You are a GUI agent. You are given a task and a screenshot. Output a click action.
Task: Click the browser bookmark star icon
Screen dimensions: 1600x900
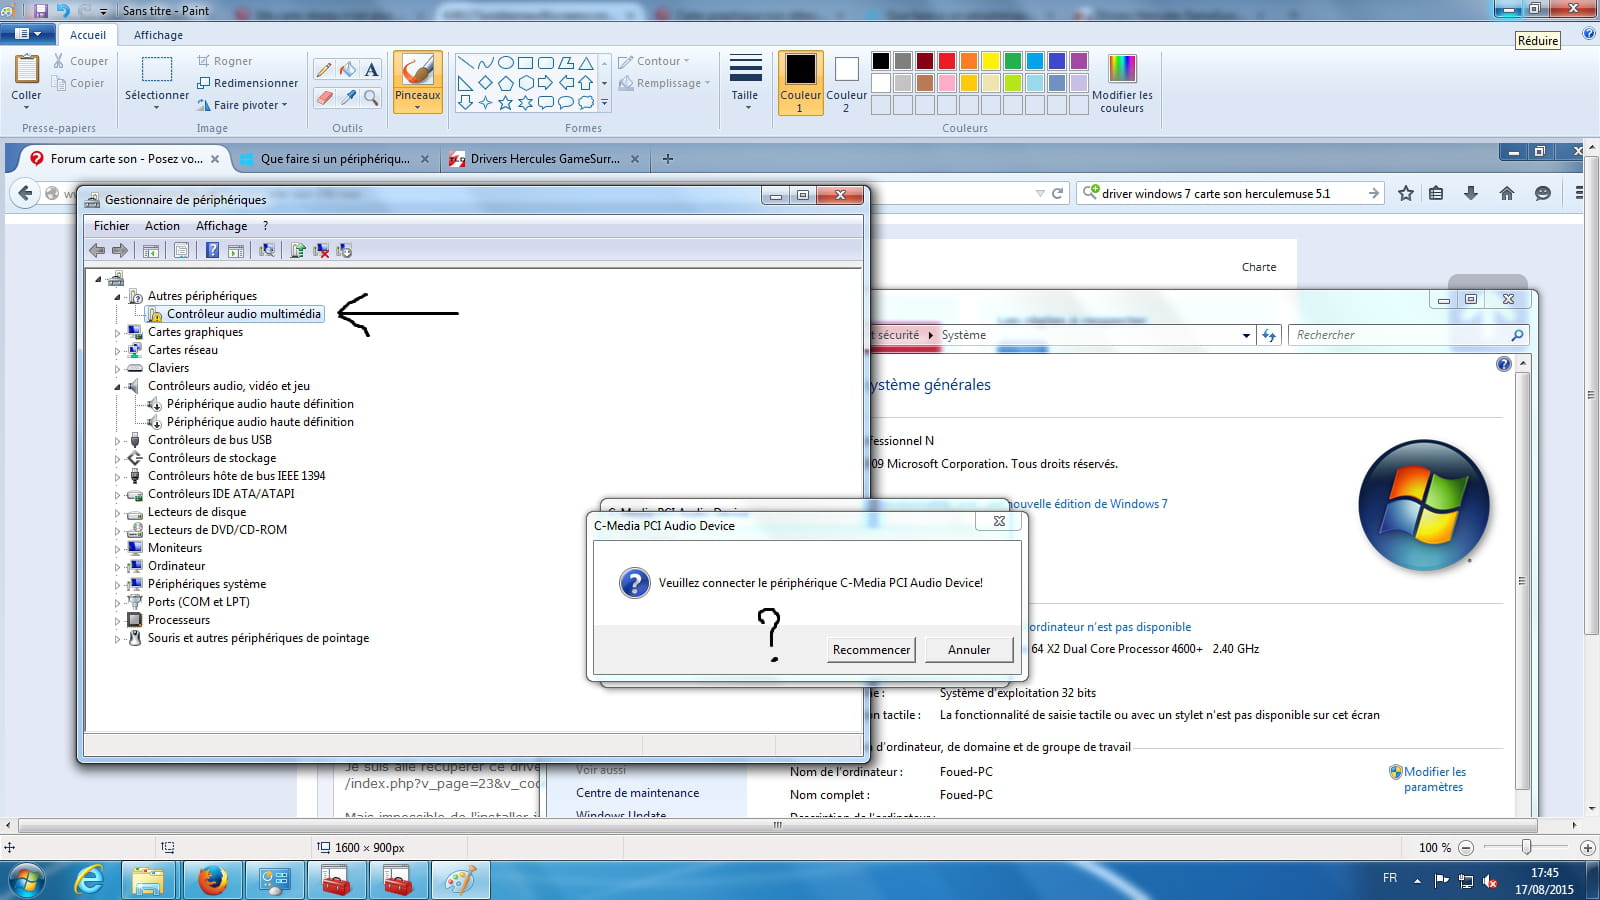pyautogui.click(x=1406, y=193)
